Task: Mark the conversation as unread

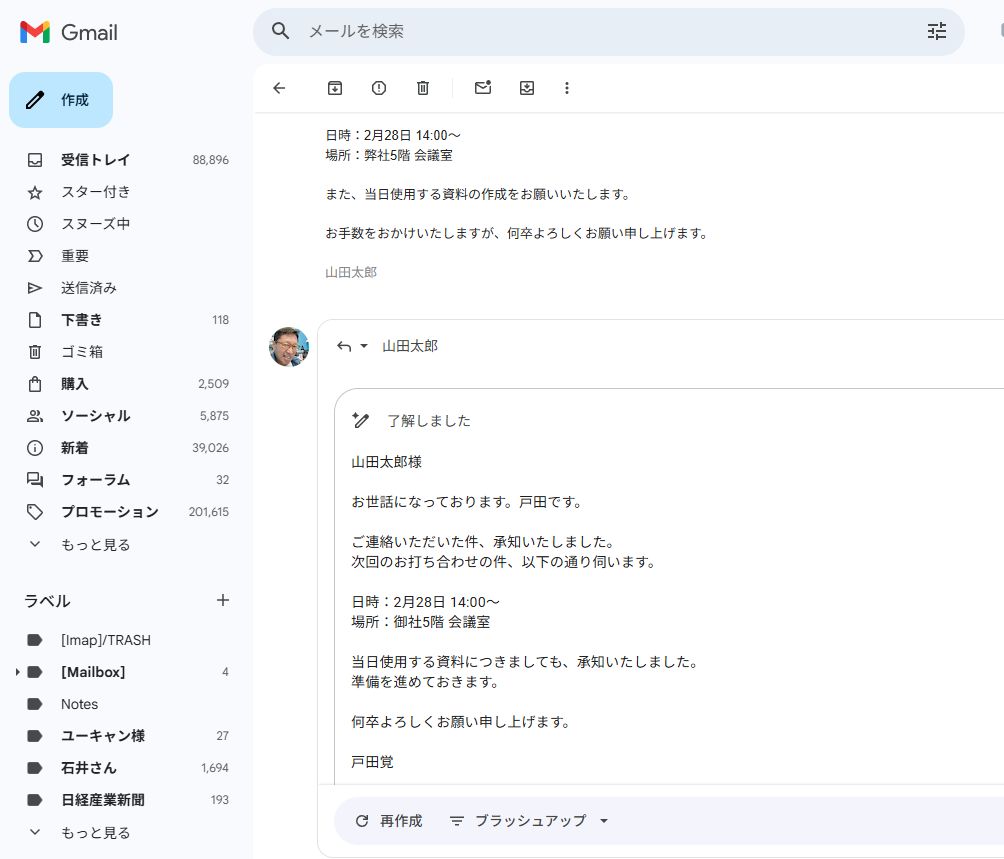Action: coord(483,88)
